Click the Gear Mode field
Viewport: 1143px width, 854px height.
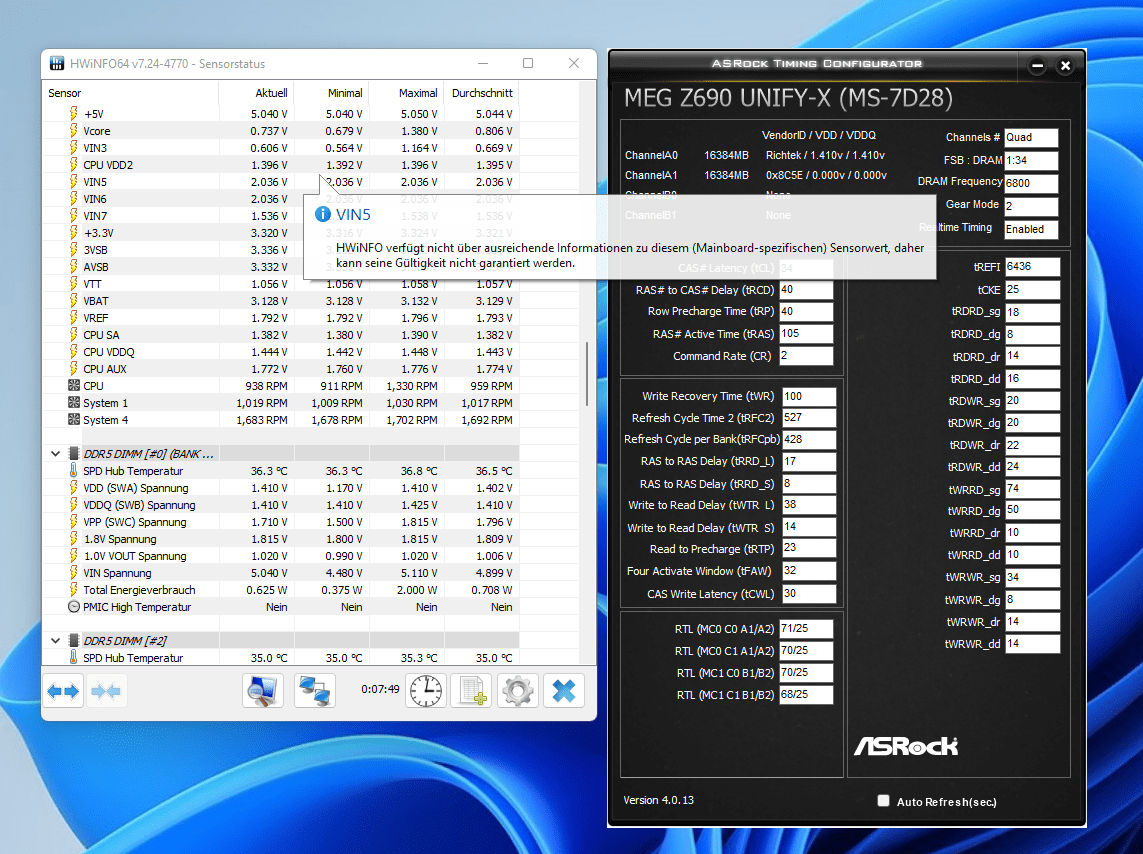pyautogui.click(x=1031, y=206)
